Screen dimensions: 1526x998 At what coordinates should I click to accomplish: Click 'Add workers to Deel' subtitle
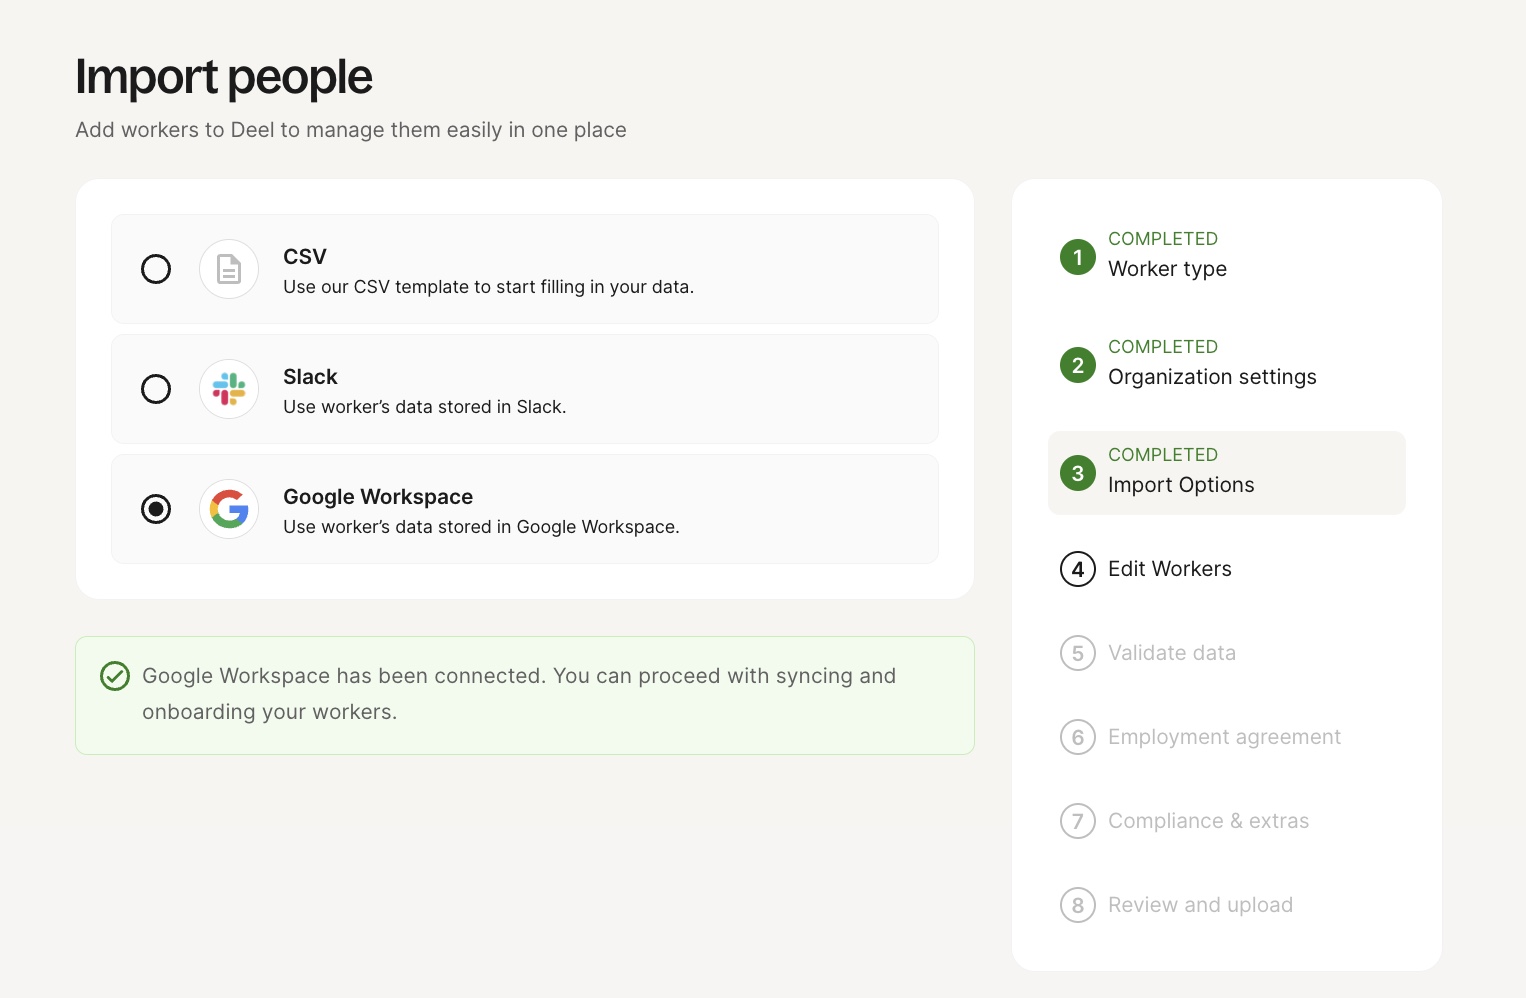click(x=351, y=130)
